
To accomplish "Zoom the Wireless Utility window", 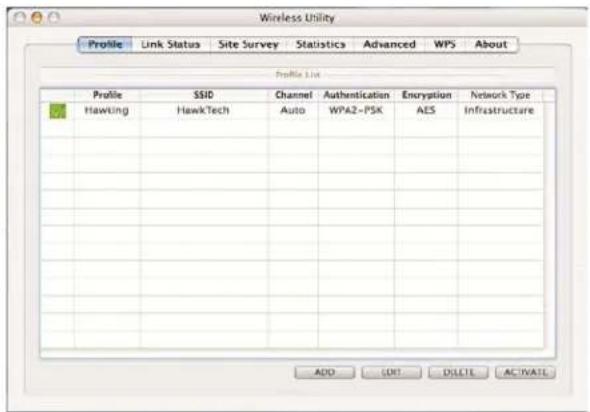I will point(54,18).
